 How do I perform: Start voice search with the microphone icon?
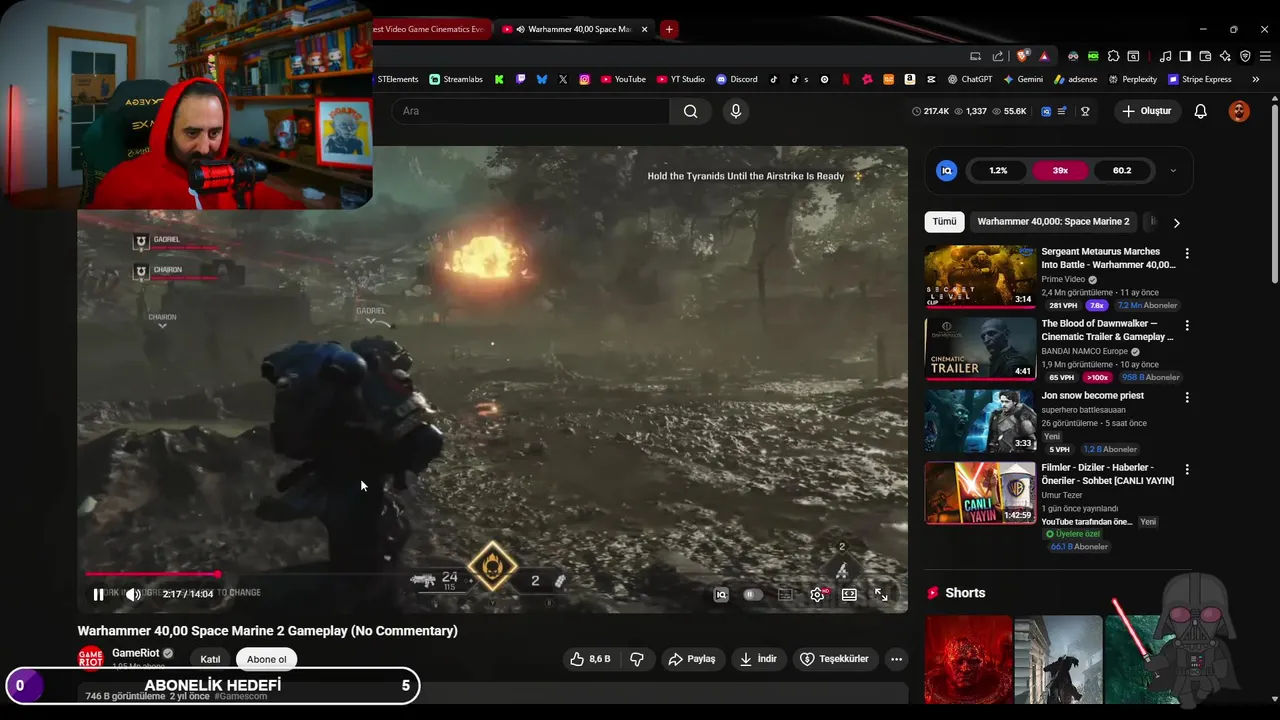click(x=736, y=111)
